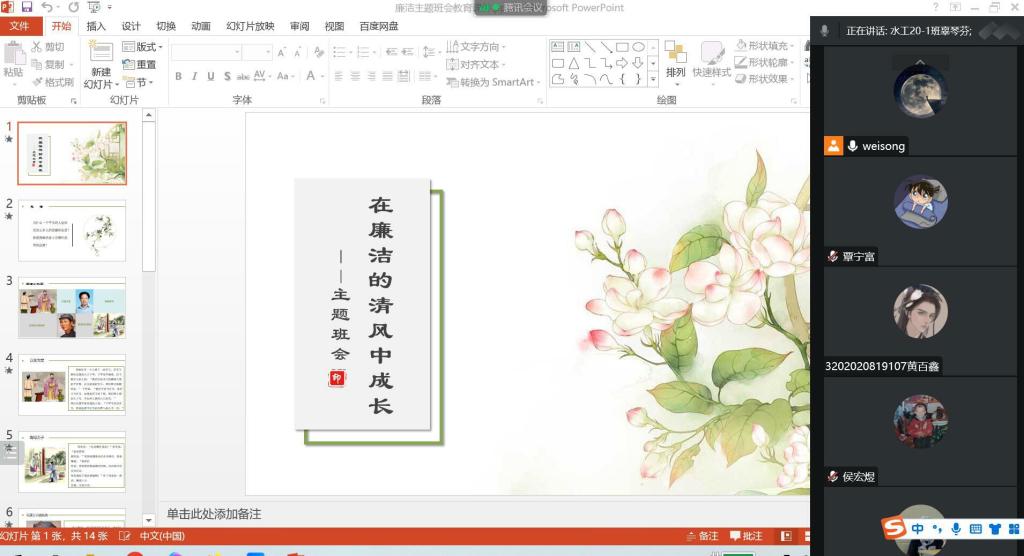Screen dimensions: 1024x556
Task: Toggle italic formatting
Action: (195, 77)
